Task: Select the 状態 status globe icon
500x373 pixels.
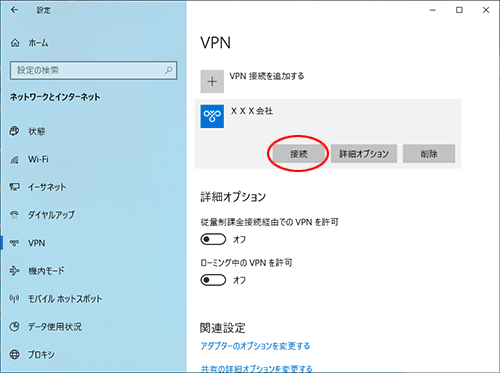Action: 14,131
